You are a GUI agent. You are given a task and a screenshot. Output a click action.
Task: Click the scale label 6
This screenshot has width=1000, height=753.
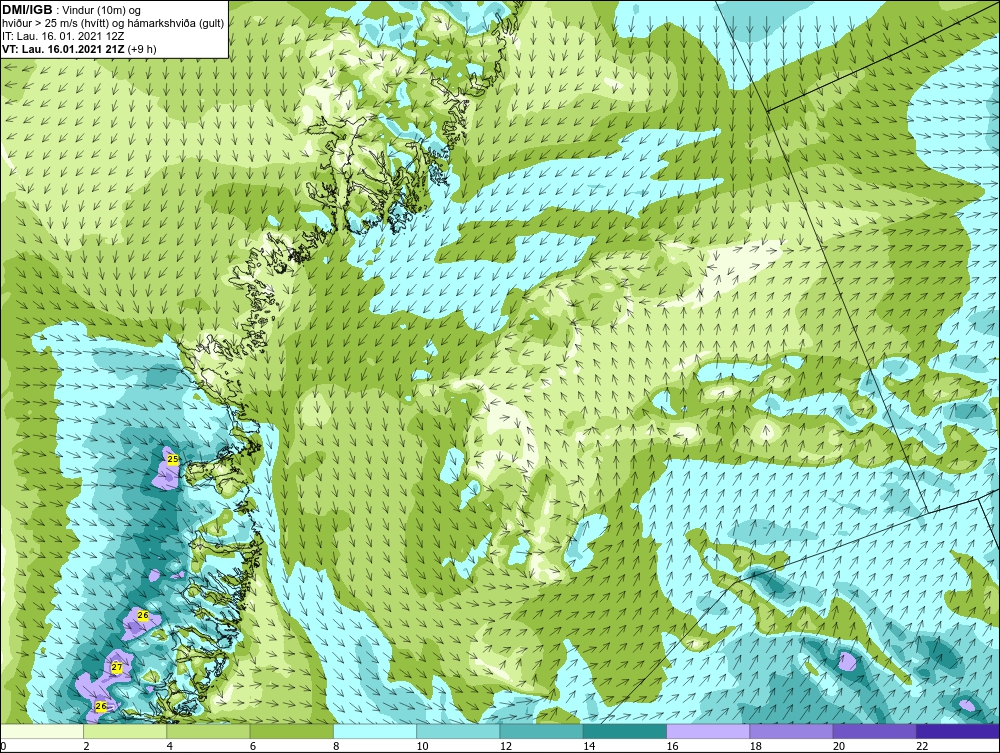click(253, 747)
